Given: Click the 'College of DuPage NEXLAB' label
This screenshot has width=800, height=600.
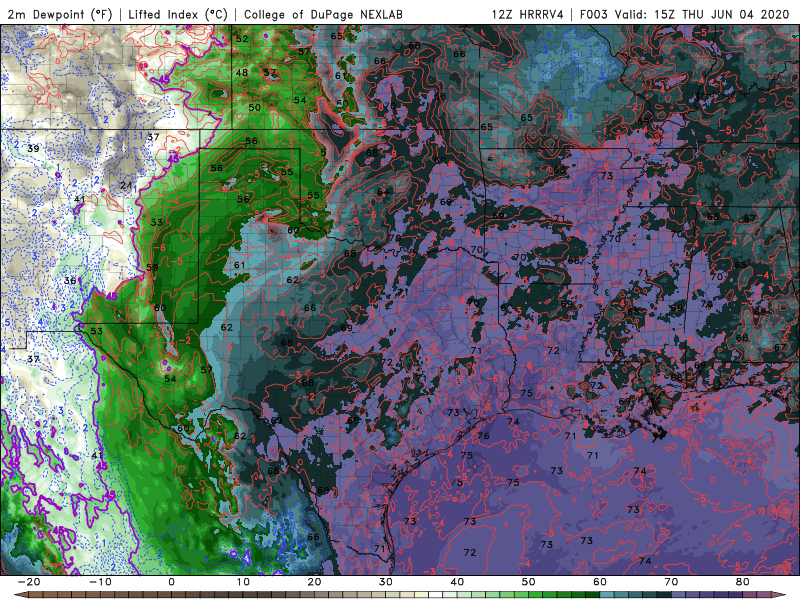Looking at the screenshot, I should coord(323,14).
